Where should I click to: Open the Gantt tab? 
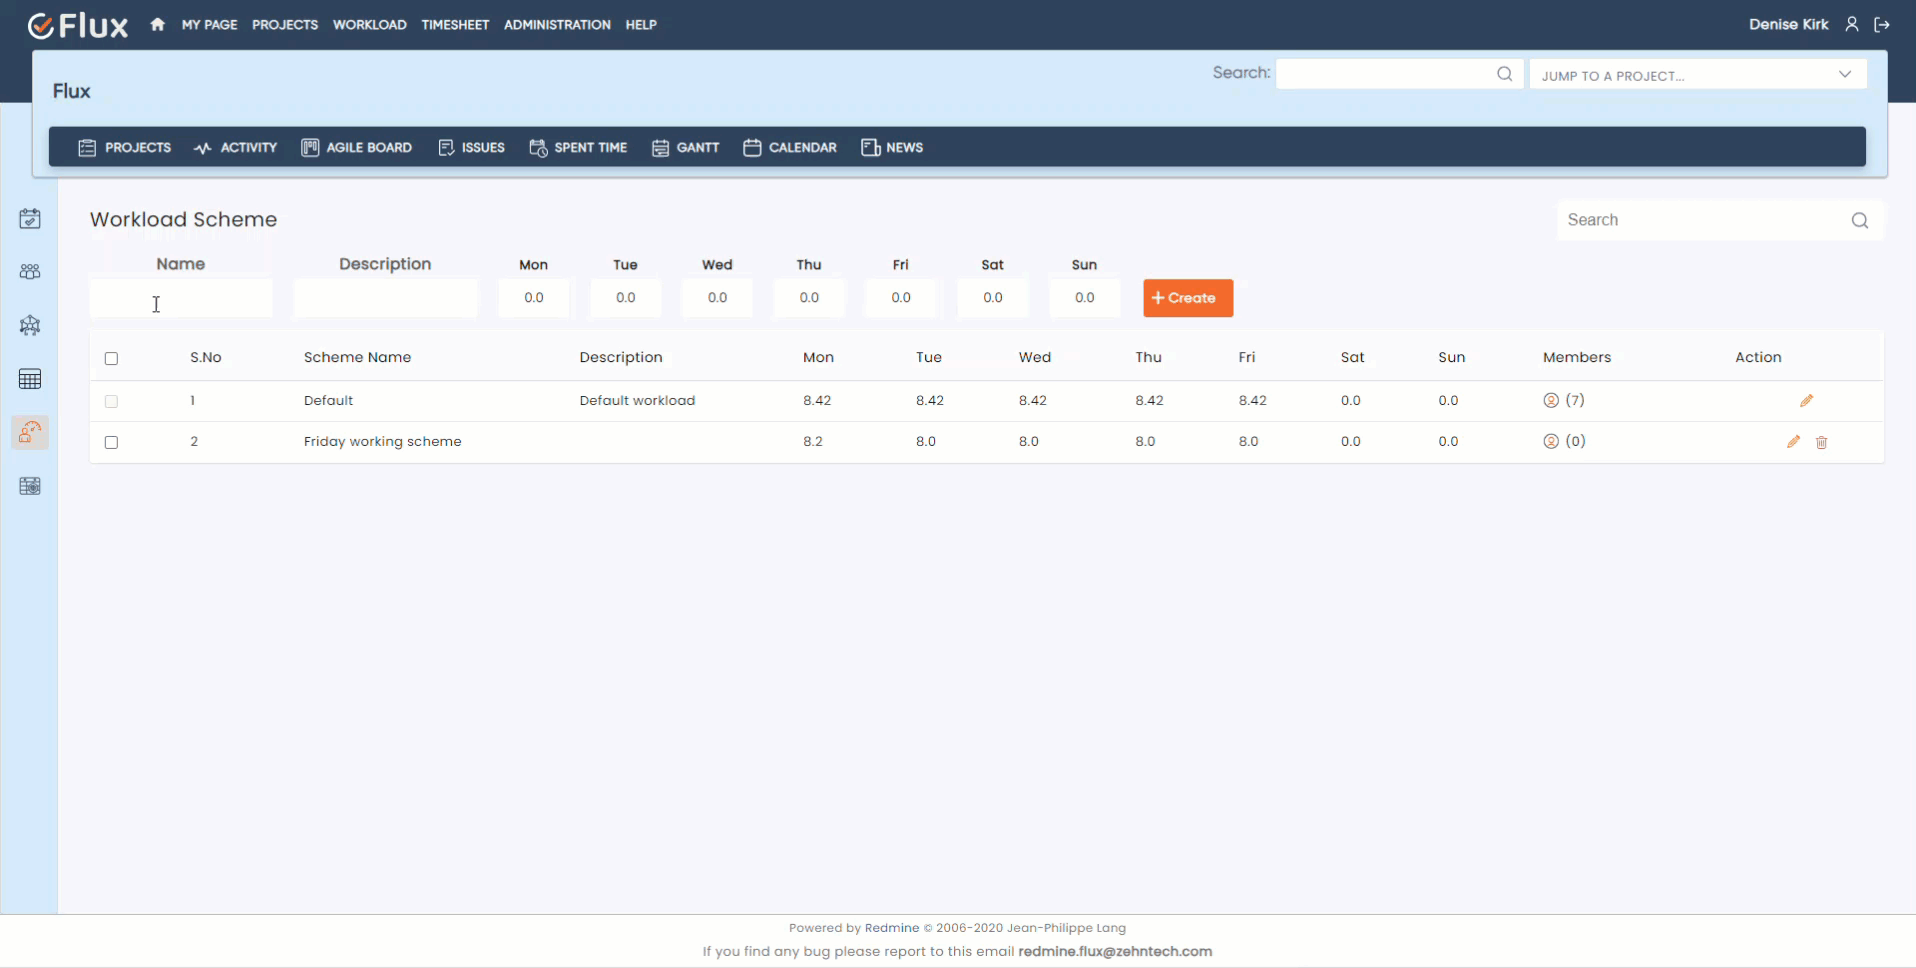coord(686,148)
